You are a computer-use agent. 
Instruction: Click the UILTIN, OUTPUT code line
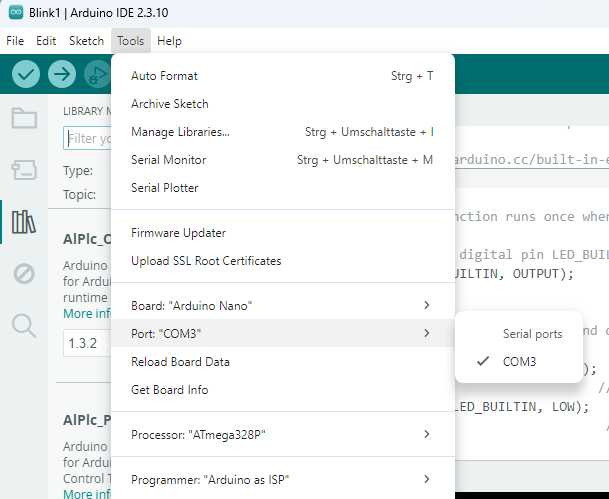(514, 274)
